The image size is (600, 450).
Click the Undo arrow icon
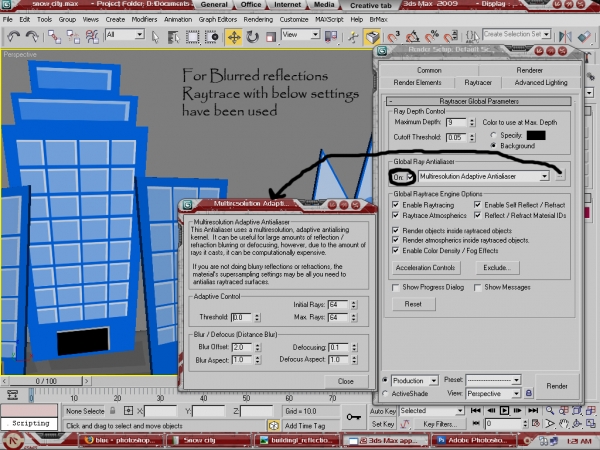point(14,37)
